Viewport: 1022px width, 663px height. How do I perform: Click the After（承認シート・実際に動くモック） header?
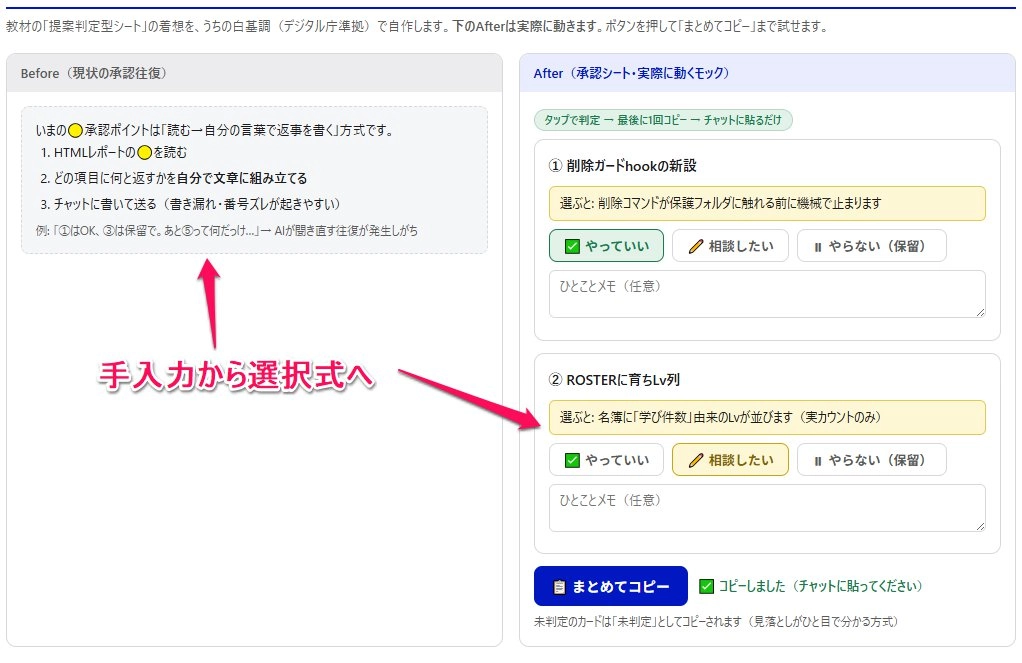767,73
